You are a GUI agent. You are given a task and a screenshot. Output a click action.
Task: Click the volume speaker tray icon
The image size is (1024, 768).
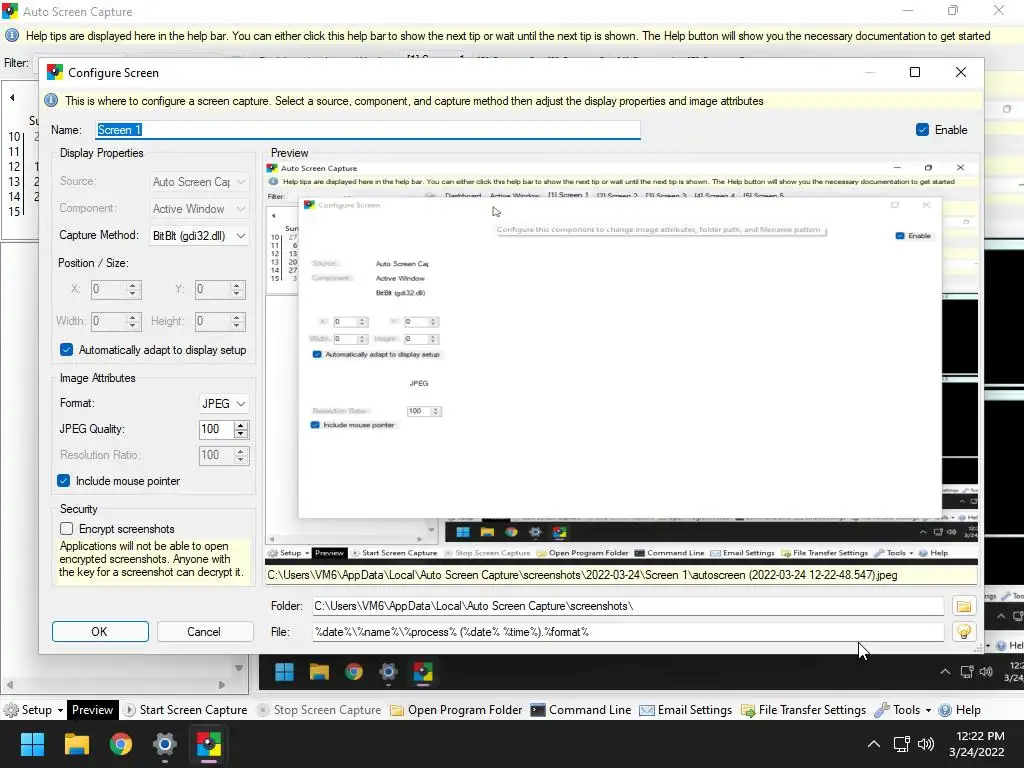click(x=926, y=744)
